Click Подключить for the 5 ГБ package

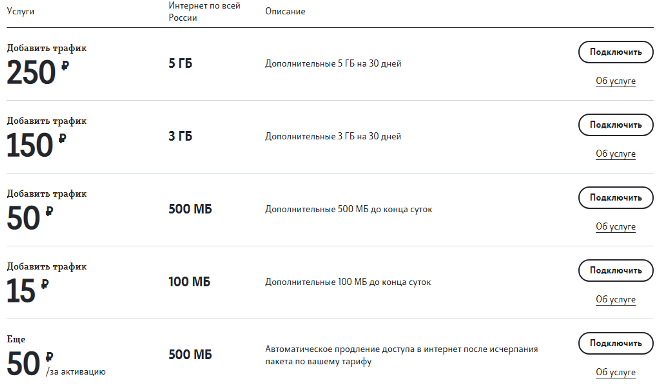pyautogui.click(x=615, y=52)
